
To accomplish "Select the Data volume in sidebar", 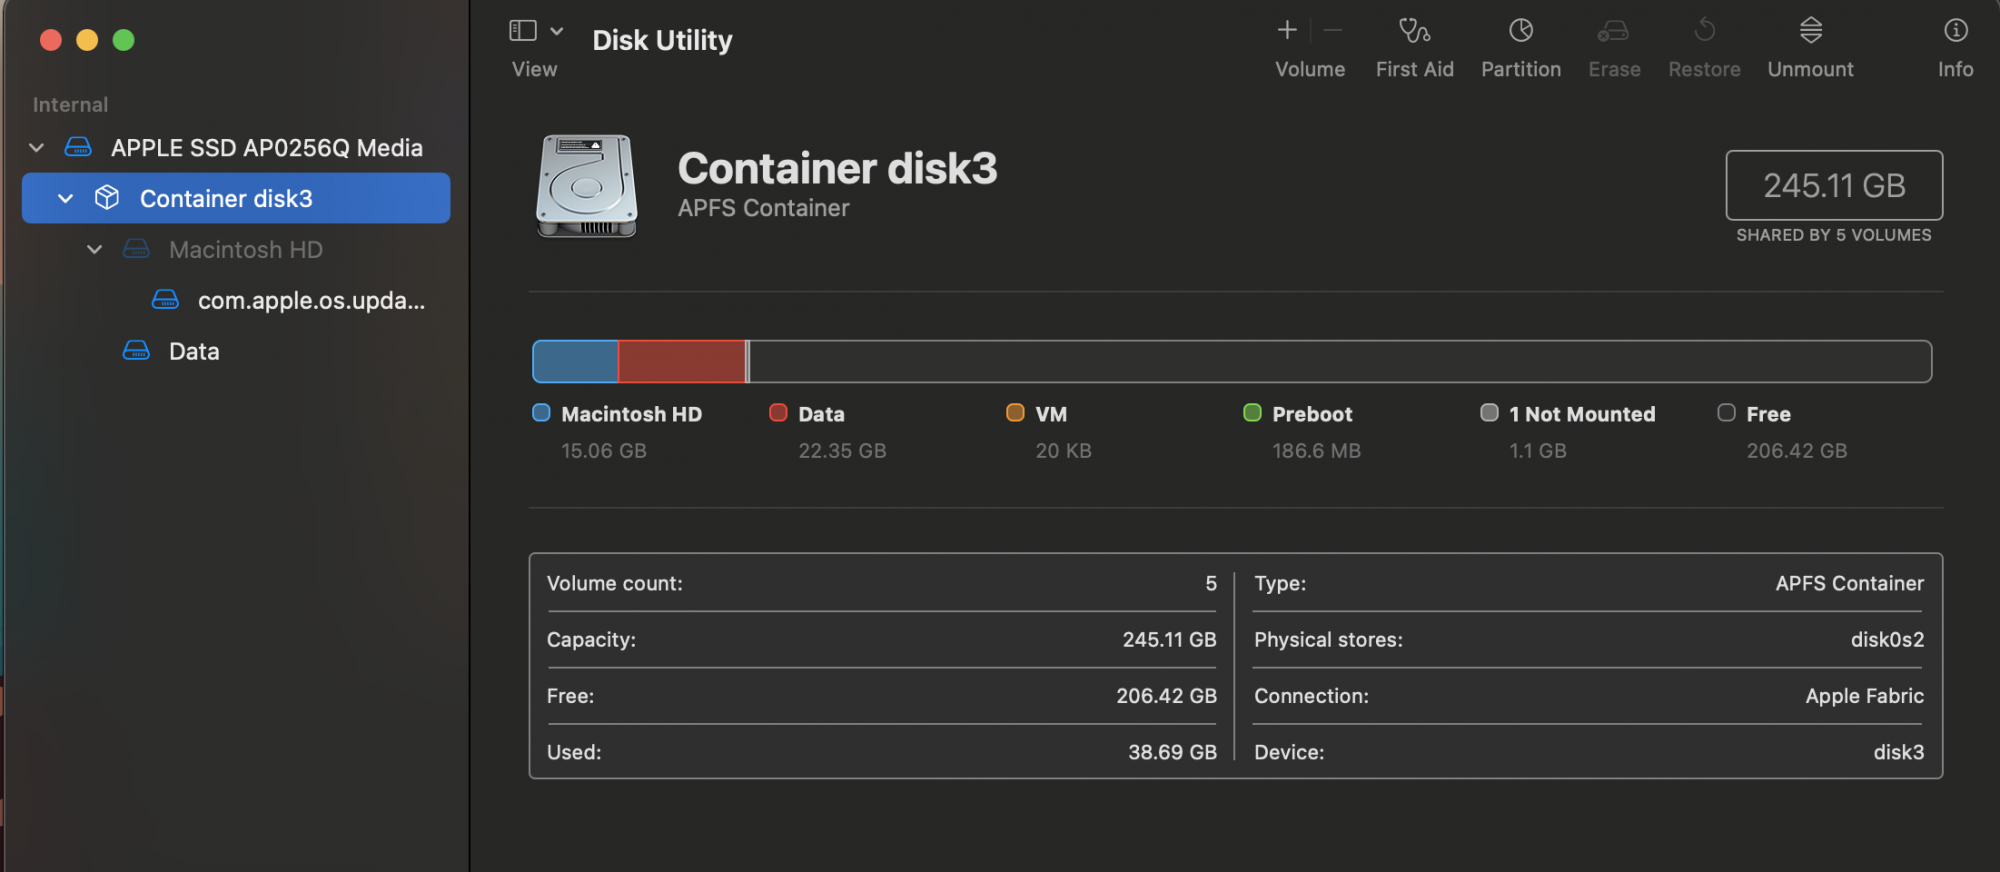I will click(194, 352).
